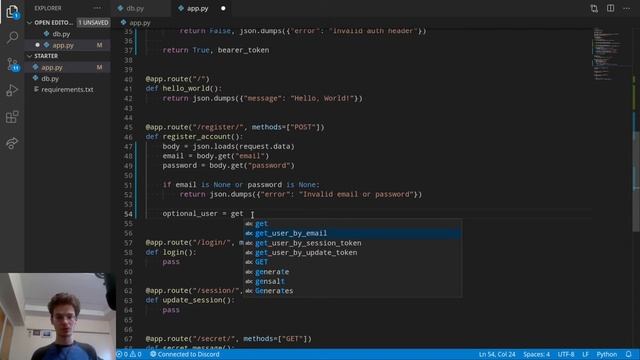Click errors and warnings count in status bar
Image resolution: width=640 pixels, height=360 pixels.
(129, 354)
